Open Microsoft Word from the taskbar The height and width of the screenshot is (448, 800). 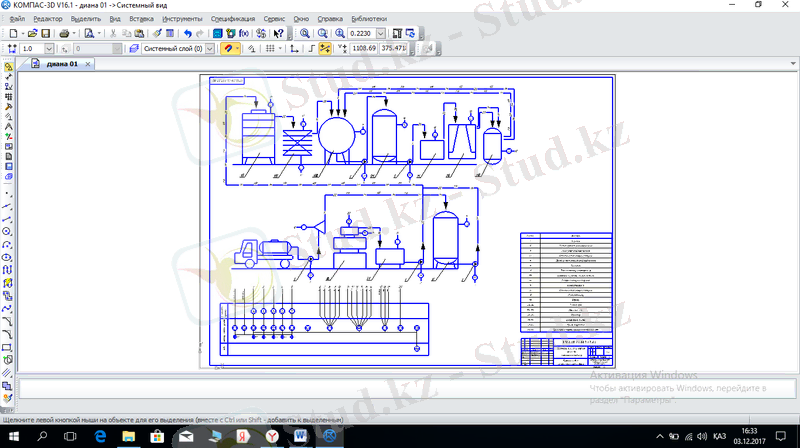[x=302, y=438]
